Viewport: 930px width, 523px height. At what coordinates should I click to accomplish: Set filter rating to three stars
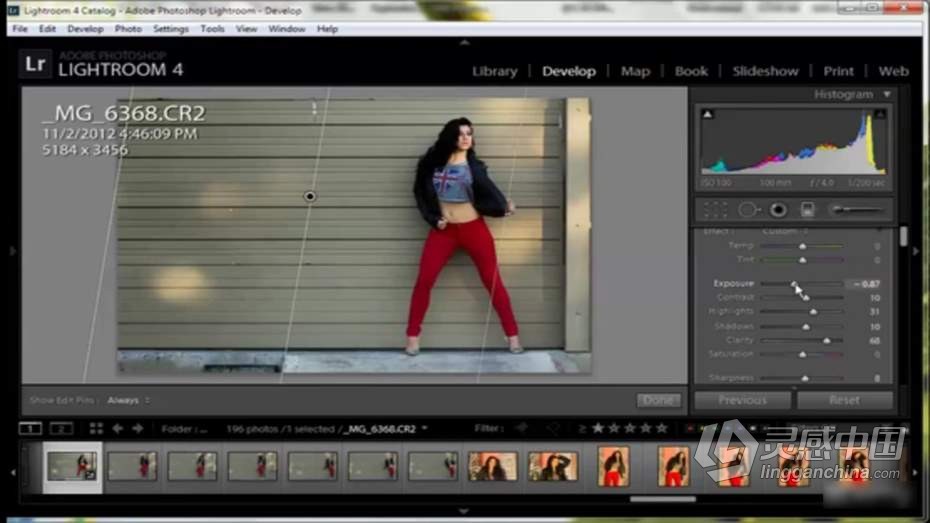click(x=630, y=428)
